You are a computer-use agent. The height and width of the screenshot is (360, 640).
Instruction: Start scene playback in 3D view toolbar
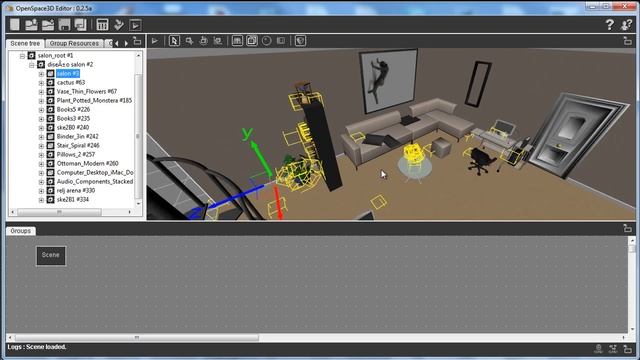pos(155,41)
